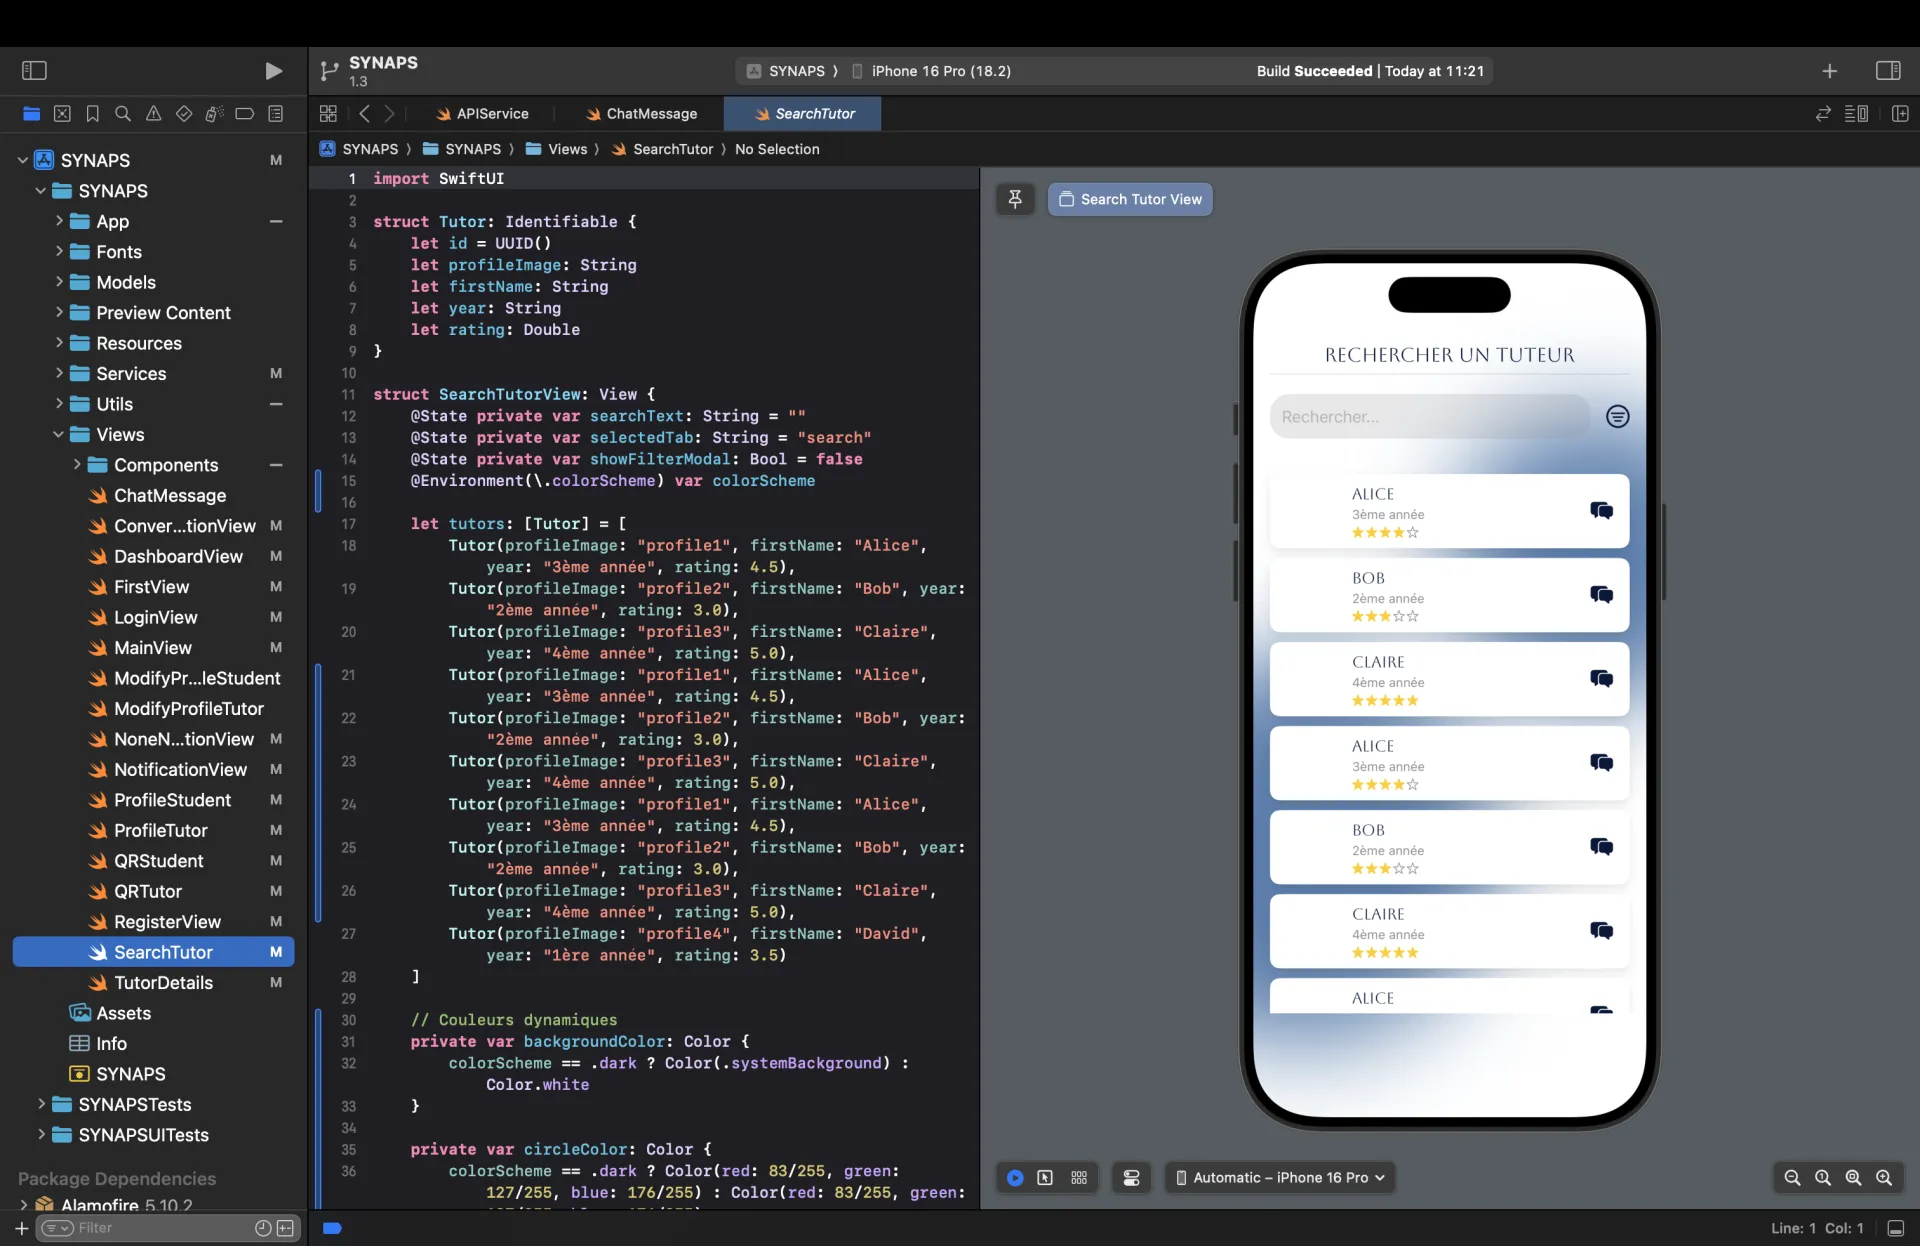Click the SearchTutor breadcrumb in jump bar

662,149
